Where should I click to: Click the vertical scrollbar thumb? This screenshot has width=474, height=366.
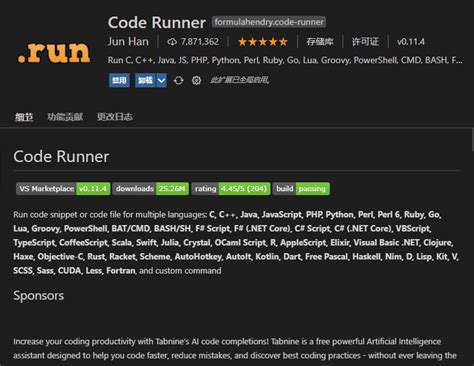(472, 140)
